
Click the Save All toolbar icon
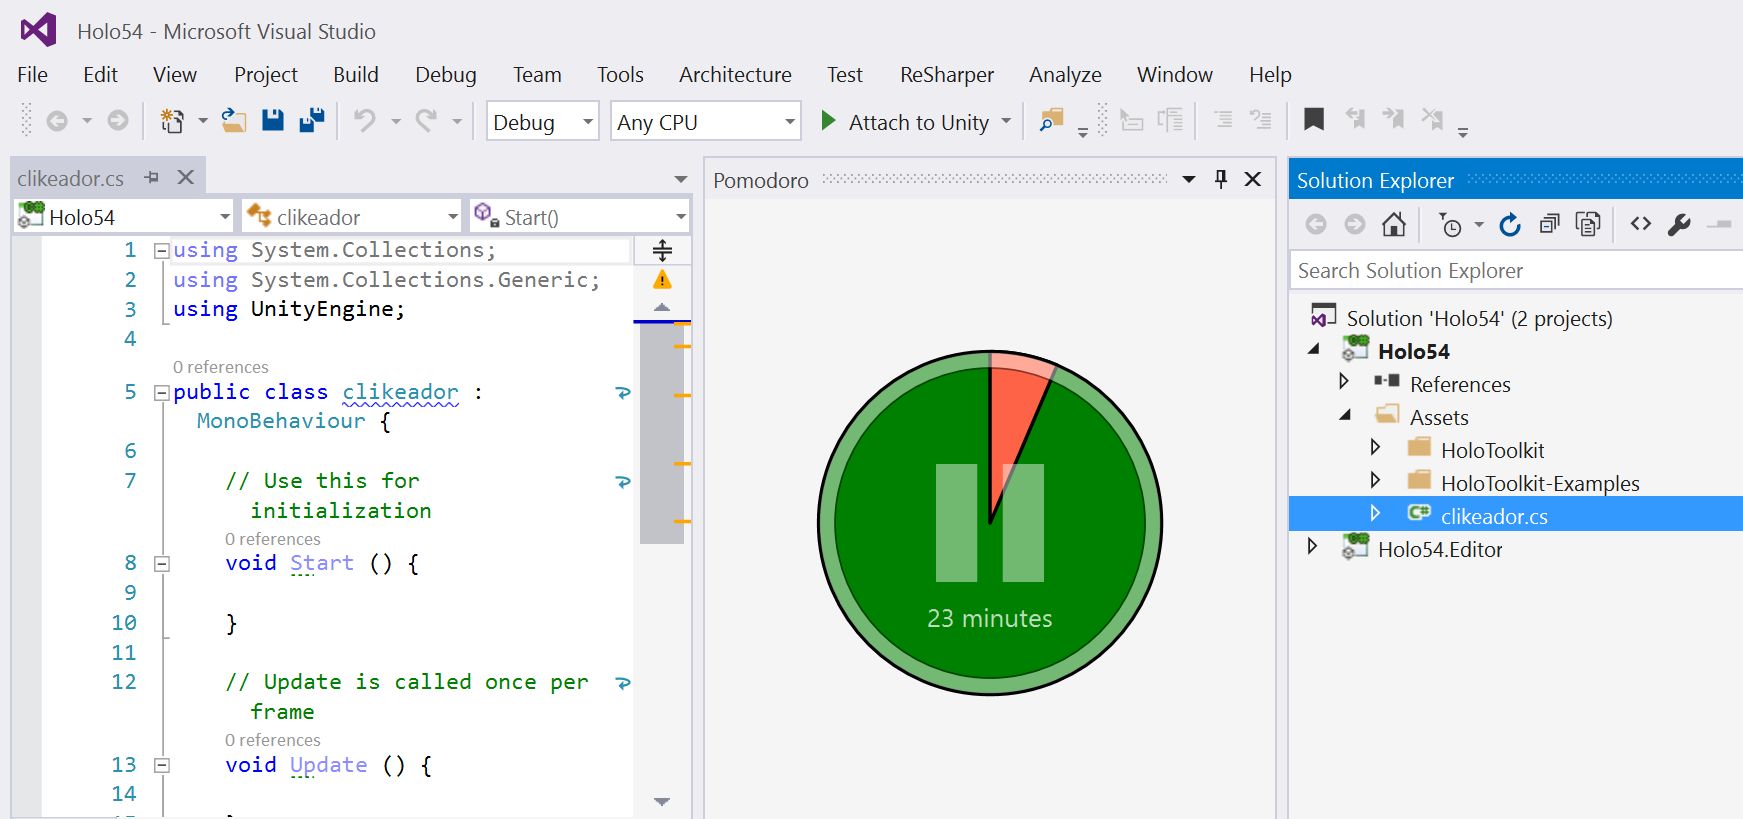(312, 121)
